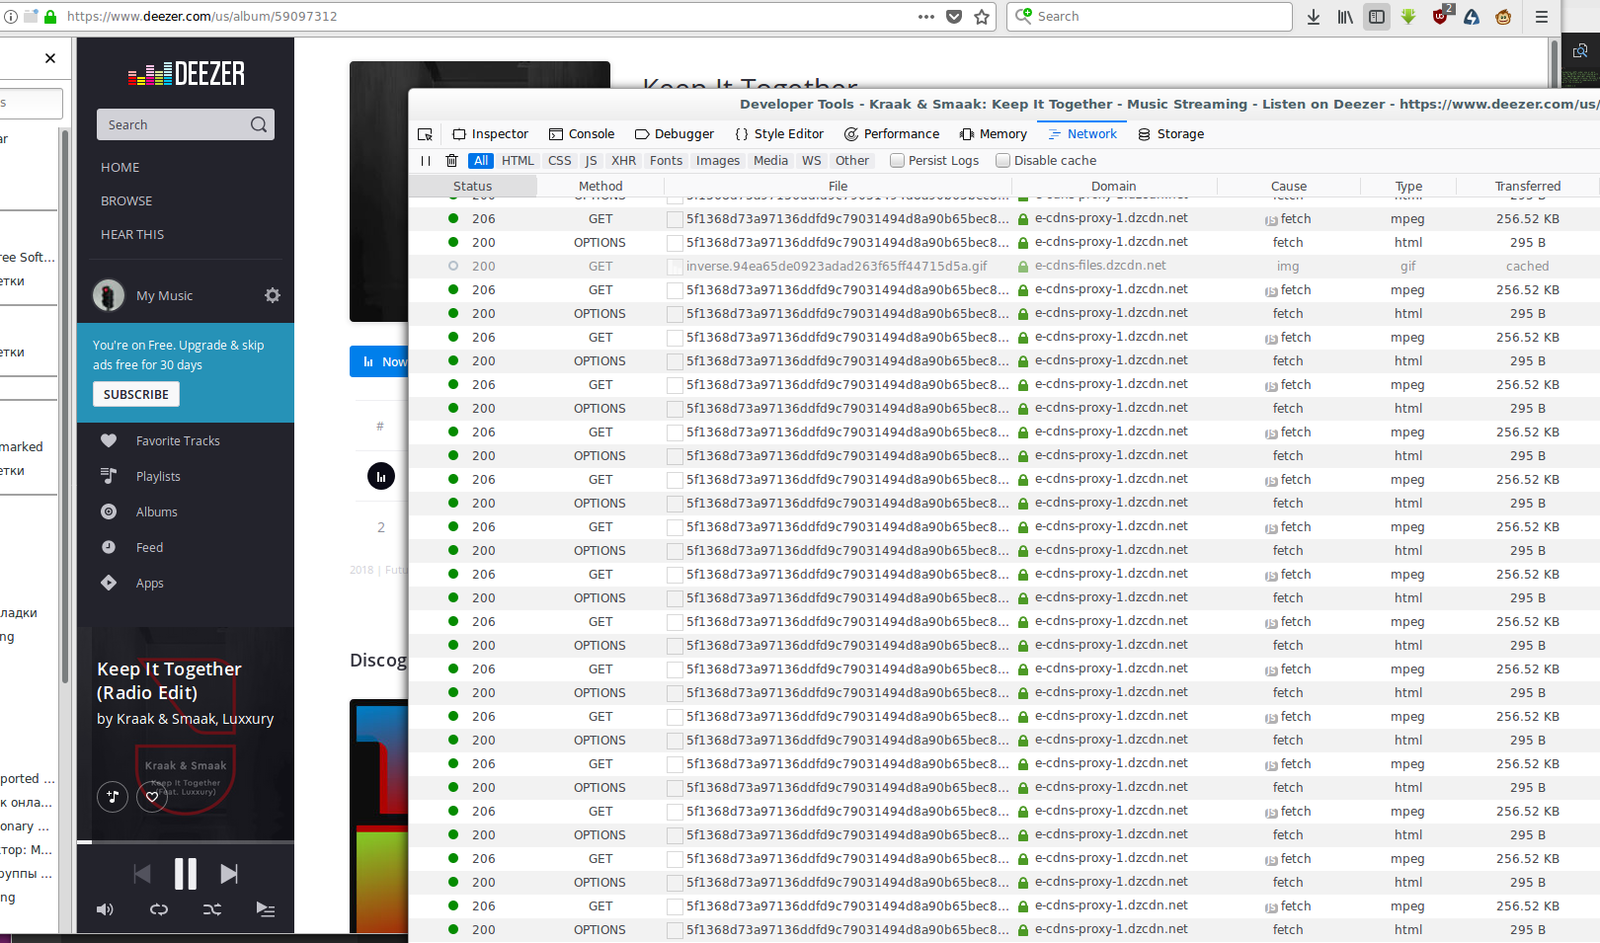Click the green download extension icon
Screen dimensions: 1600x943
click(x=1409, y=17)
